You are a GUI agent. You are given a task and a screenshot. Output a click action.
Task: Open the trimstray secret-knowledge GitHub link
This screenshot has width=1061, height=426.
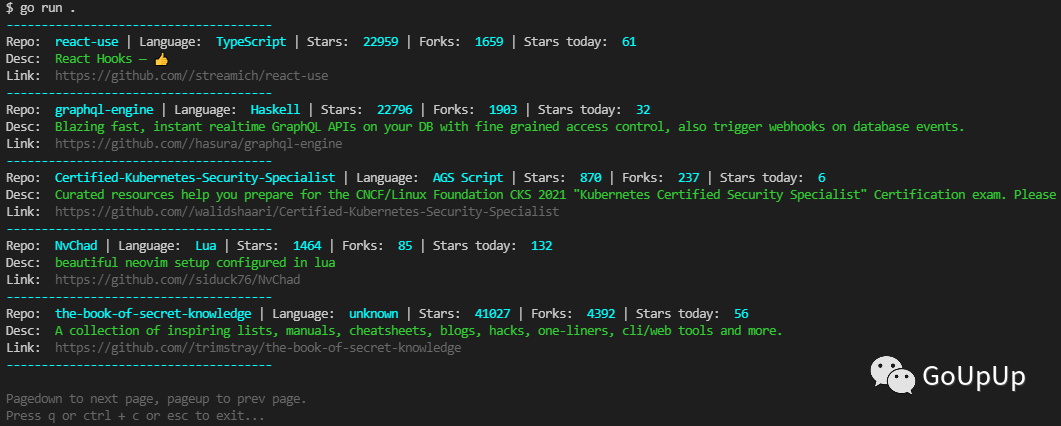(258, 348)
